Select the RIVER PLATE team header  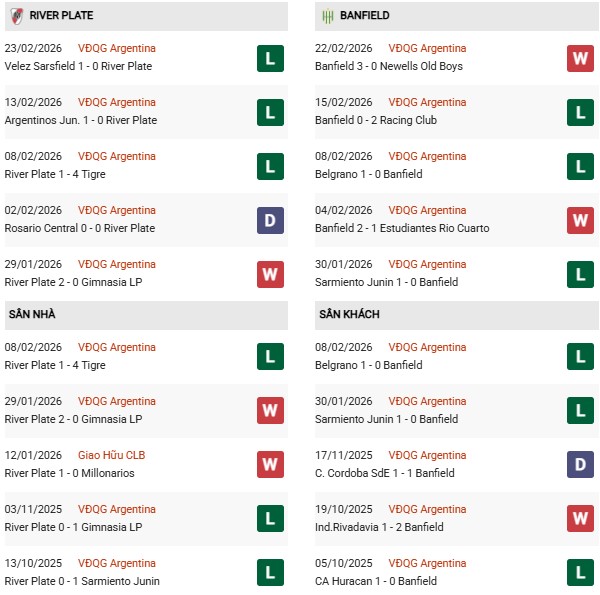tap(62, 16)
